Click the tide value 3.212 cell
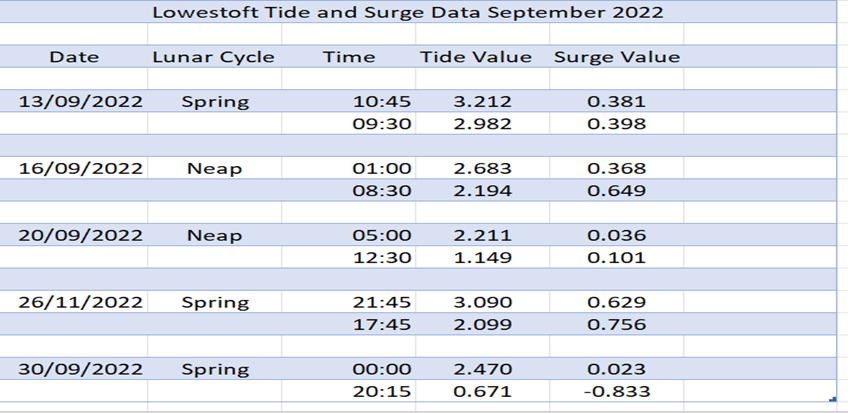 482,101
